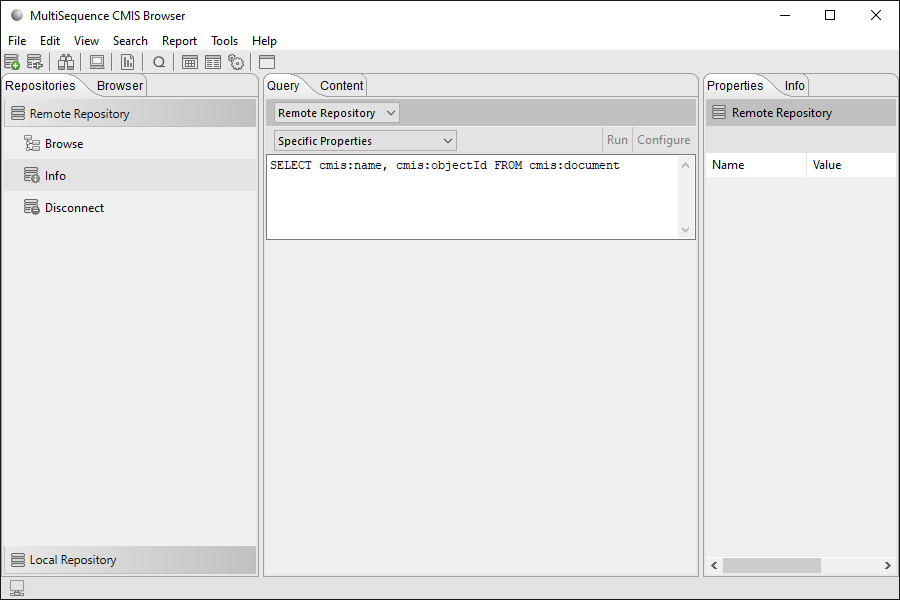This screenshot has height=600, width=900.
Task: Maximize the CMIS Browser window
Action: 830,16
